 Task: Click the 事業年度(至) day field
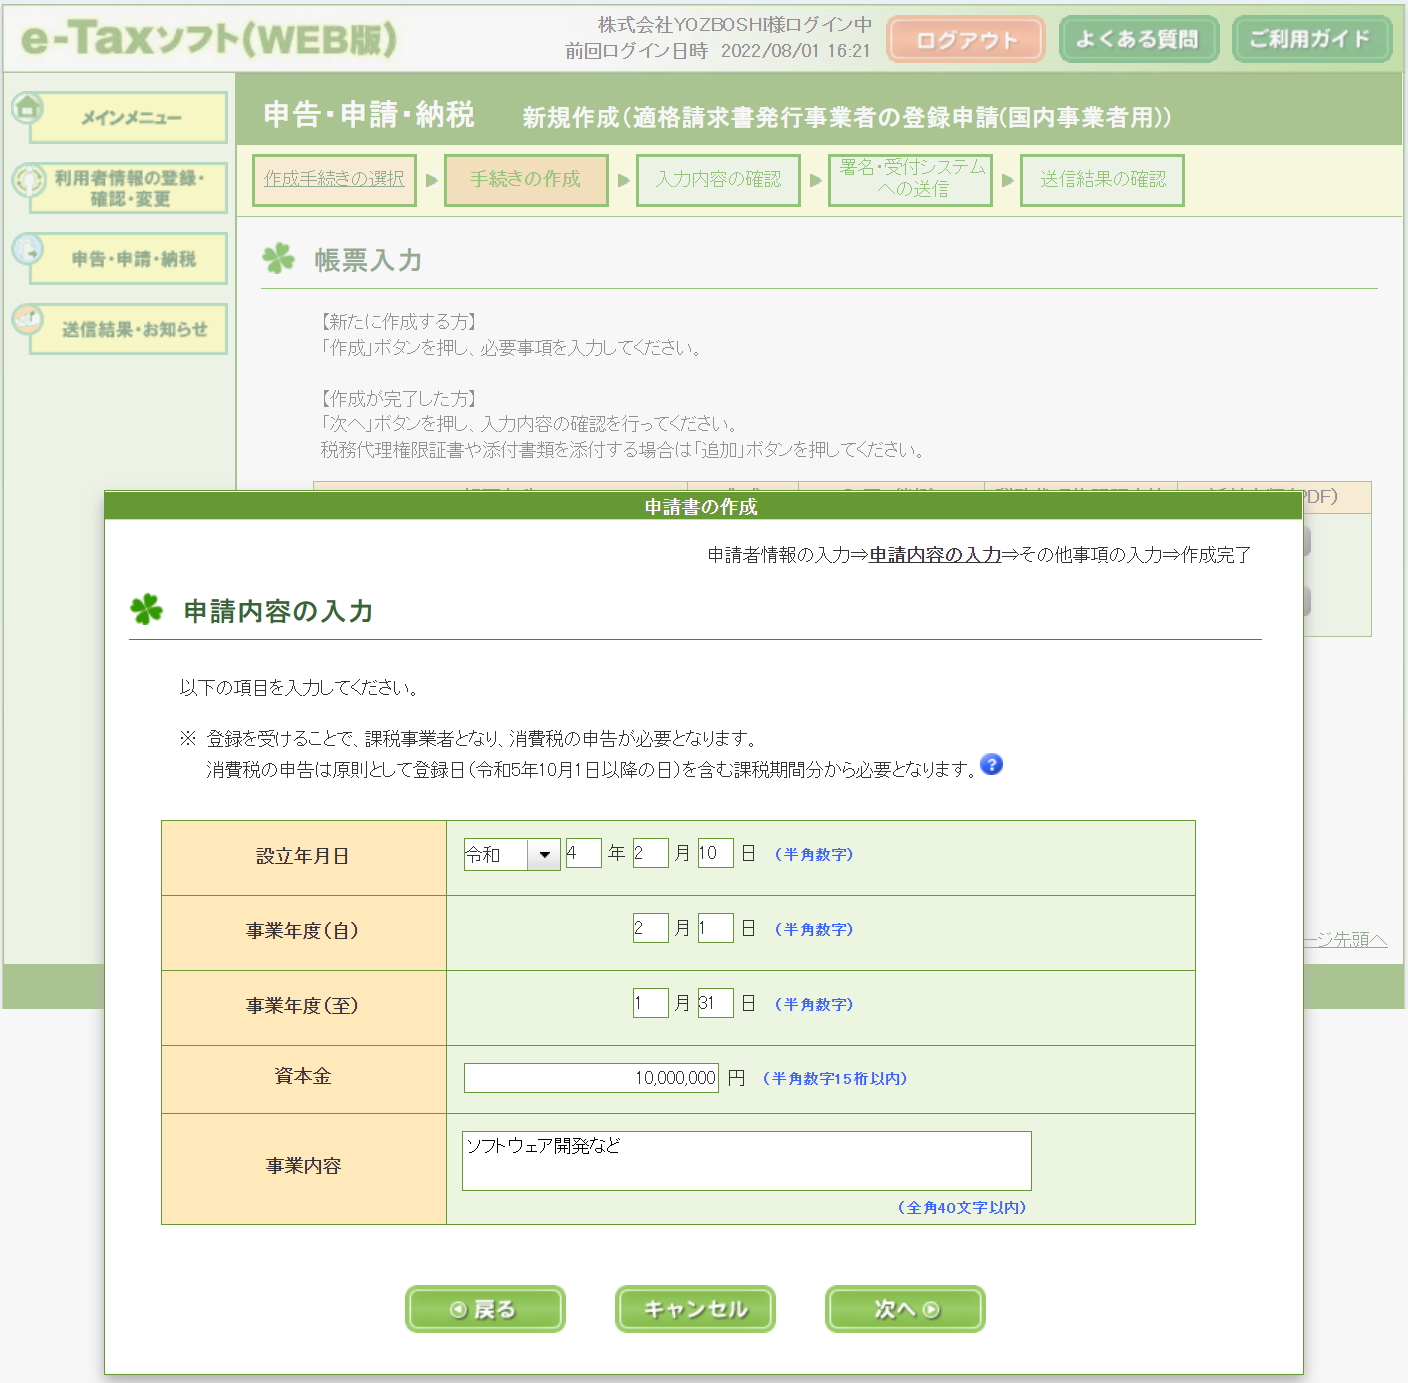pos(715,1003)
